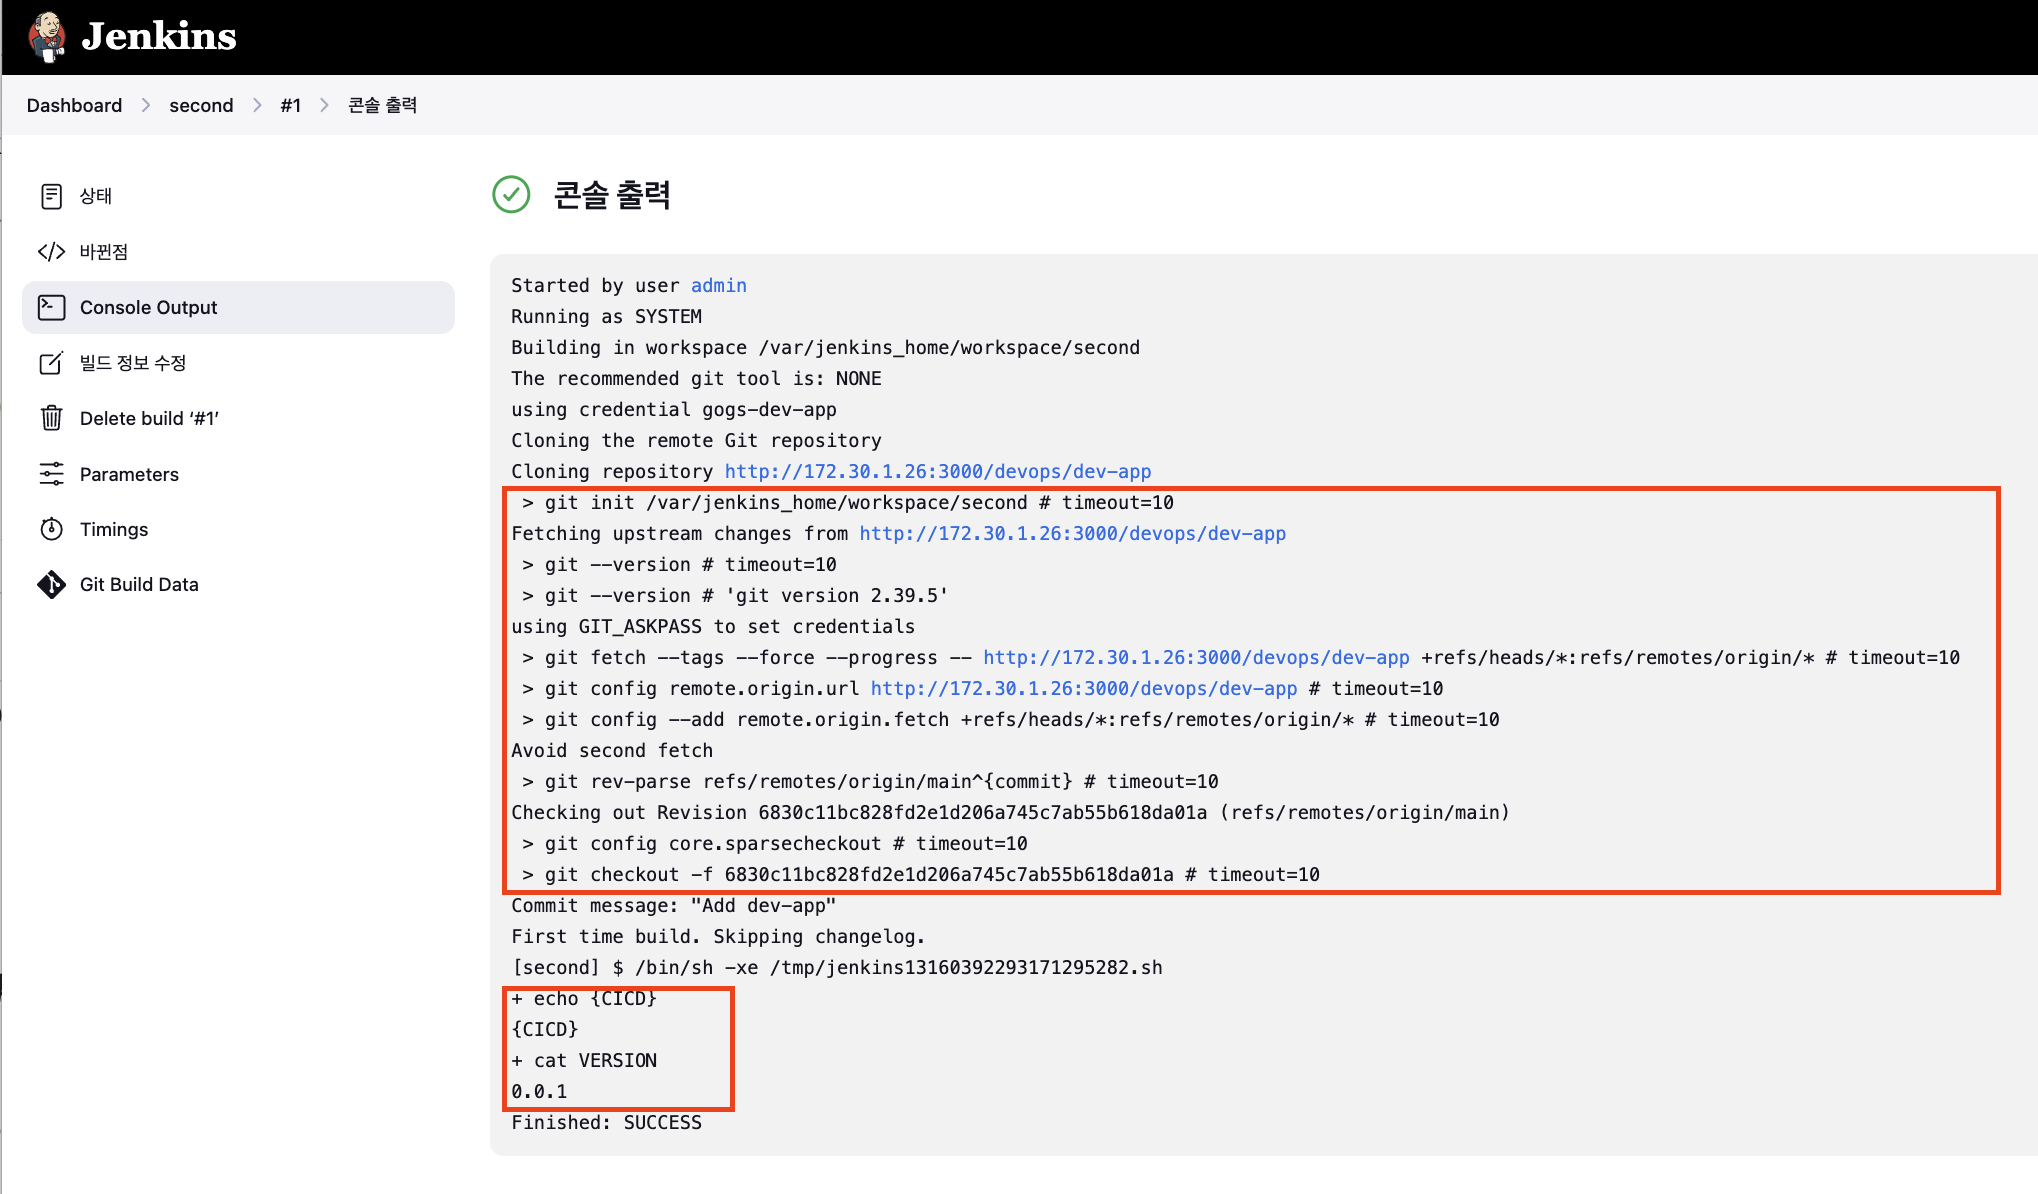Expand chevron after Dashboard breadcrumb
Viewport: 2038px width, 1194px height.
[x=146, y=105]
